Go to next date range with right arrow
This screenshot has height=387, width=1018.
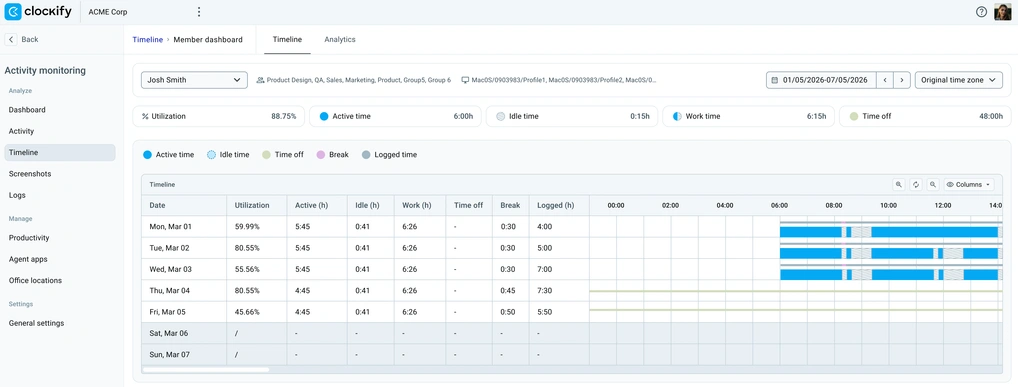click(x=902, y=80)
